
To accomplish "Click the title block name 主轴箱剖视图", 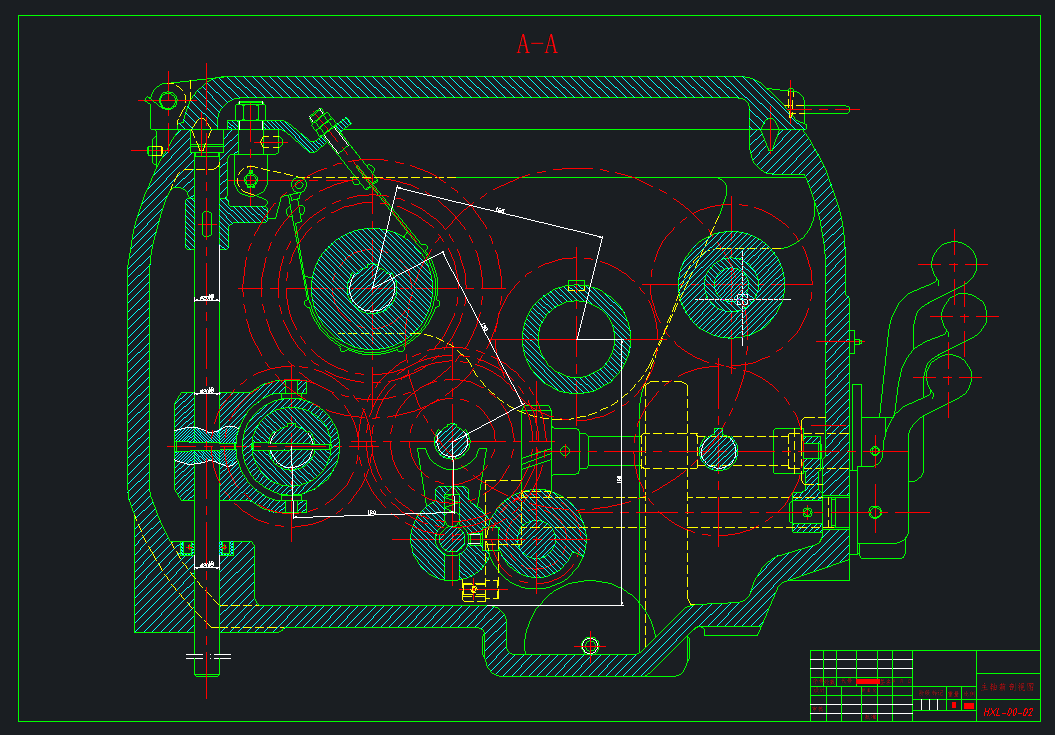I will pos(1007,687).
